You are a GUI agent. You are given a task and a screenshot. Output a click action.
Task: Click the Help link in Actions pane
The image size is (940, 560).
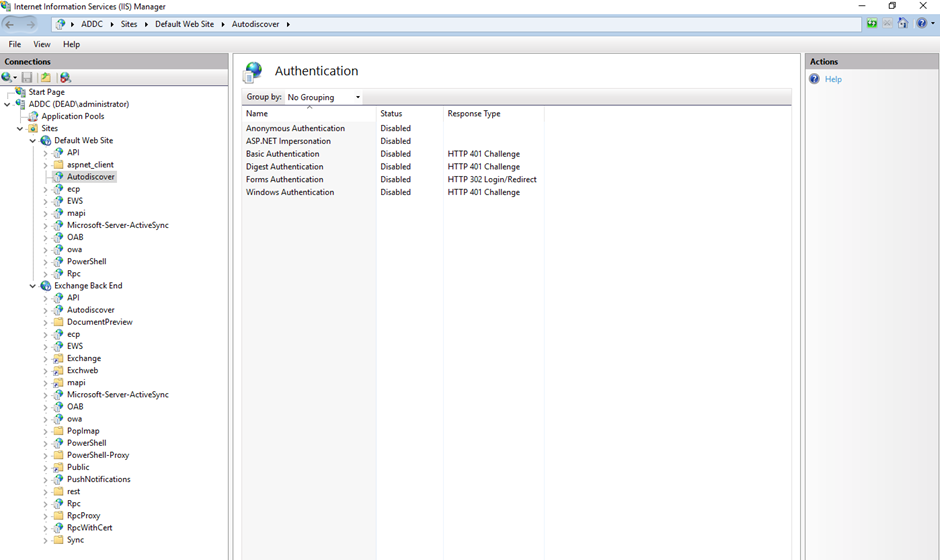point(833,79)
